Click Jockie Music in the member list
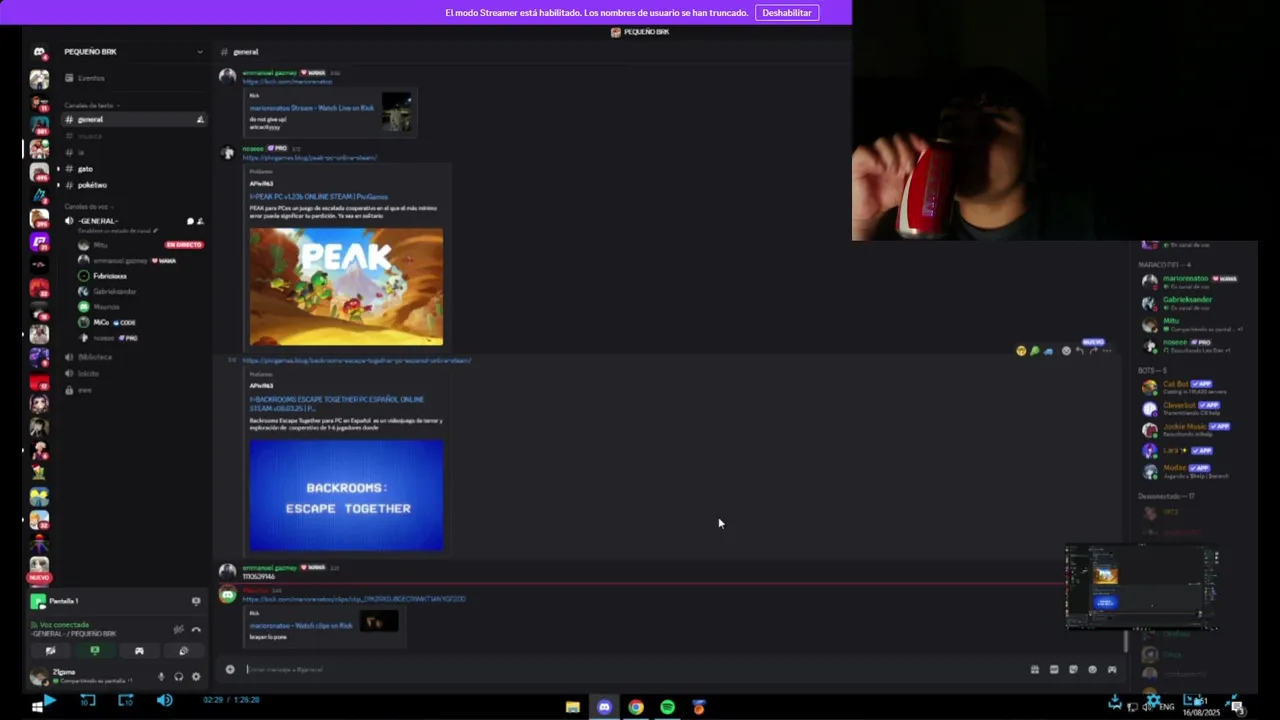Image resolution: width=1280 pixels, height=720 pixels. (1191, 430)
